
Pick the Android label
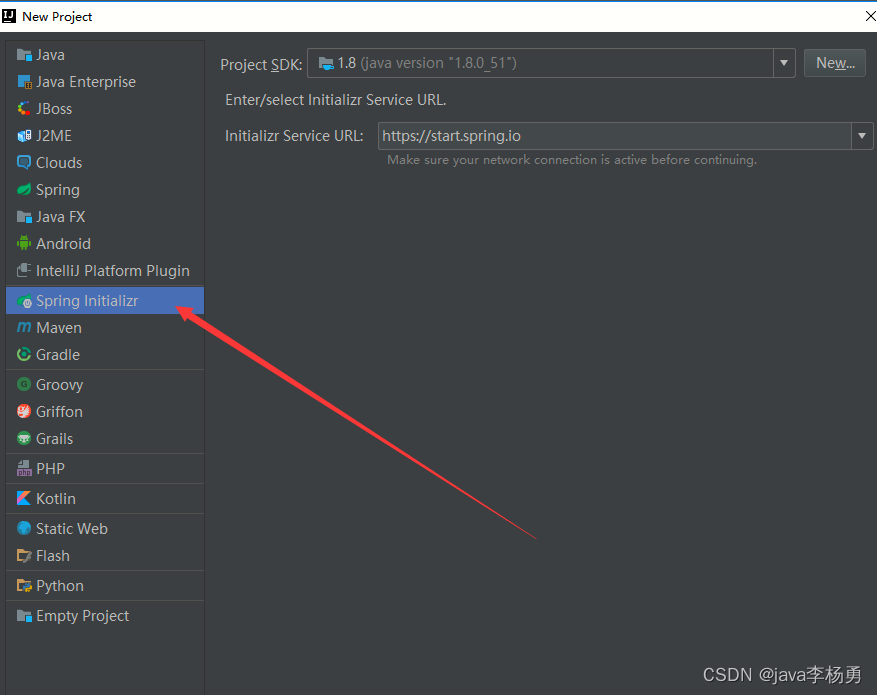point(63,244)
